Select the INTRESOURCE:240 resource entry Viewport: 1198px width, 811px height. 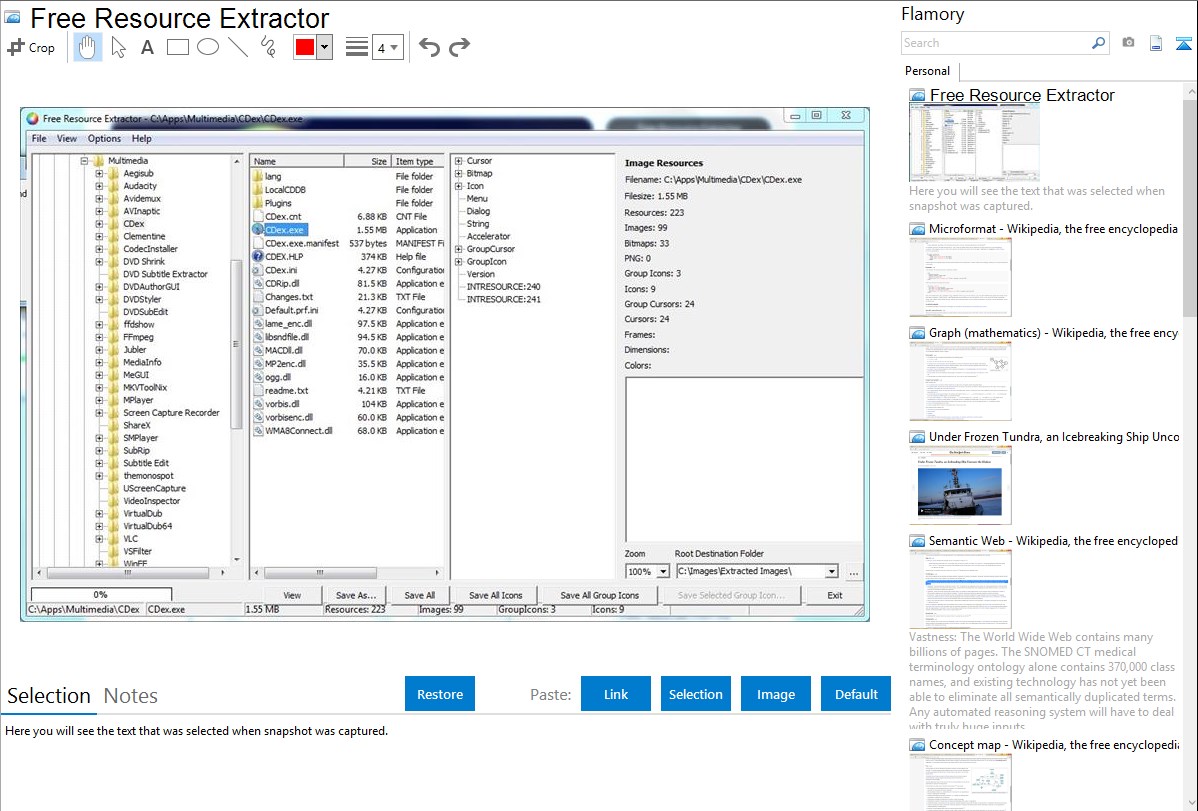point(503,287)
